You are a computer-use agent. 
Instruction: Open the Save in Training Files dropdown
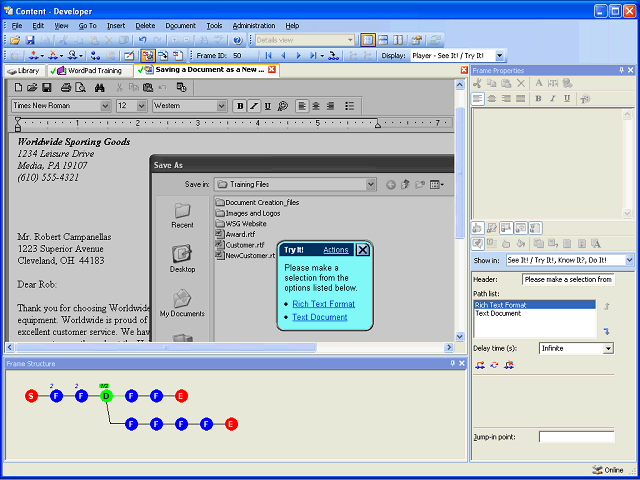pyautogui.click(x=371, y=184)
